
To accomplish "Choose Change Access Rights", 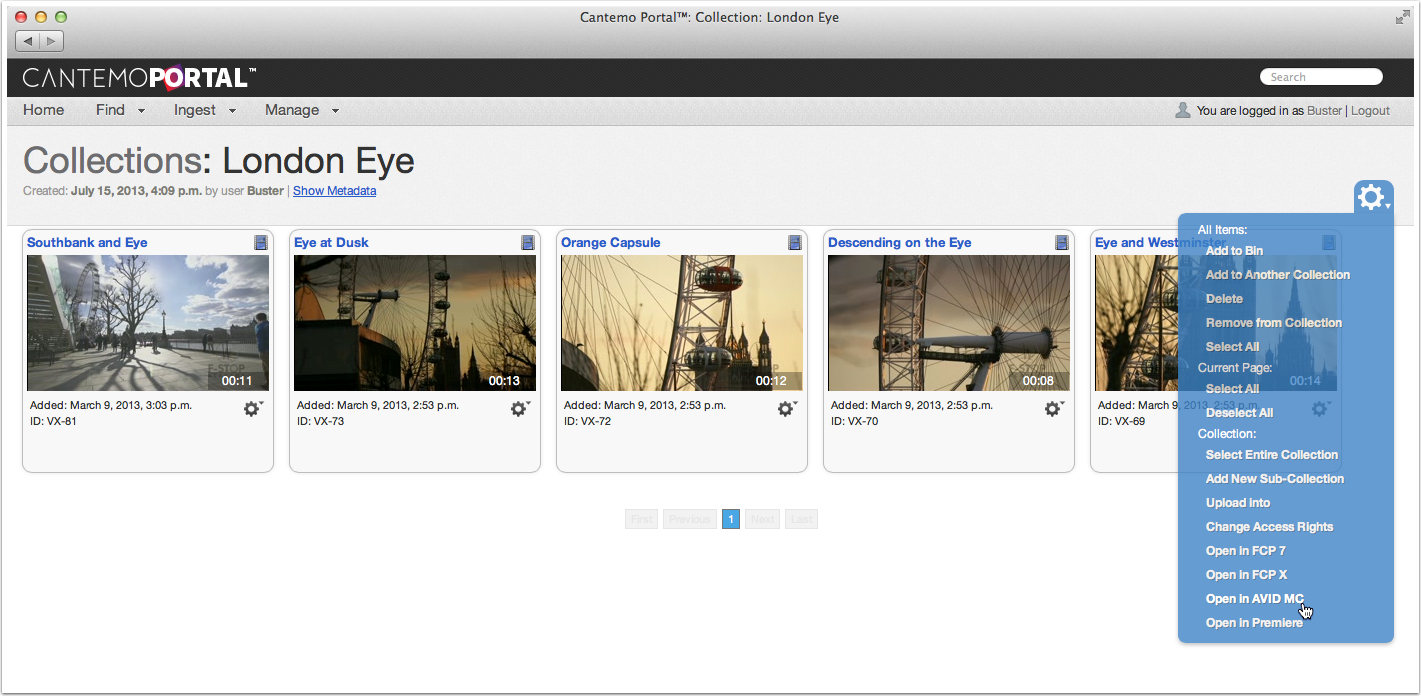I will click(1270, 527).
